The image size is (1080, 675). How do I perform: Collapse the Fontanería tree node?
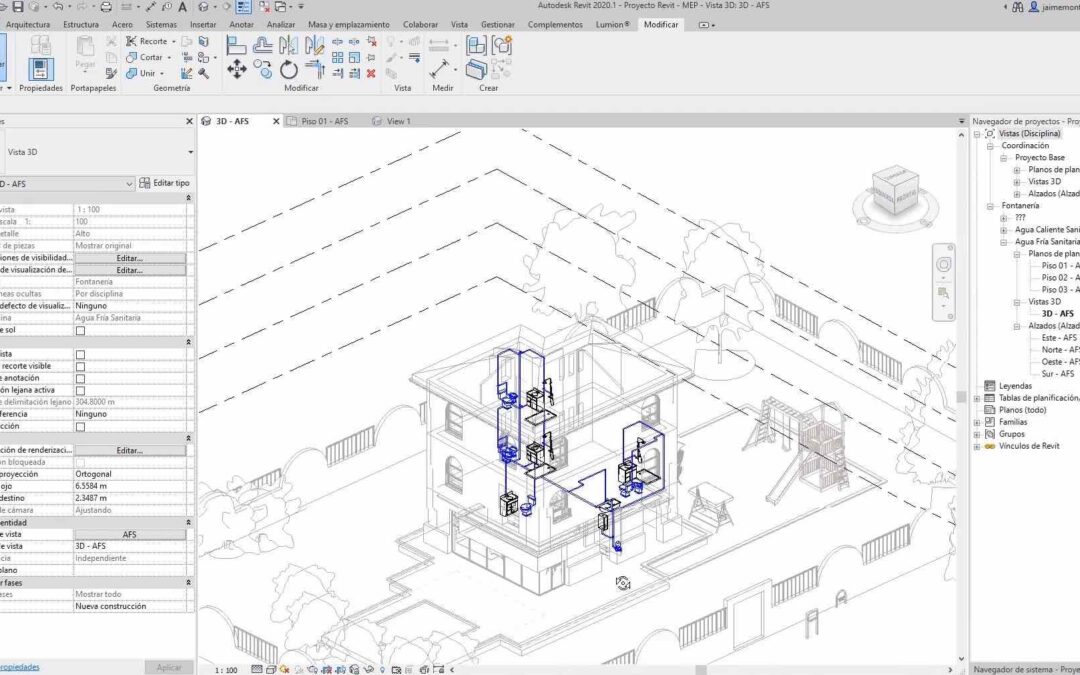(990, 206)
